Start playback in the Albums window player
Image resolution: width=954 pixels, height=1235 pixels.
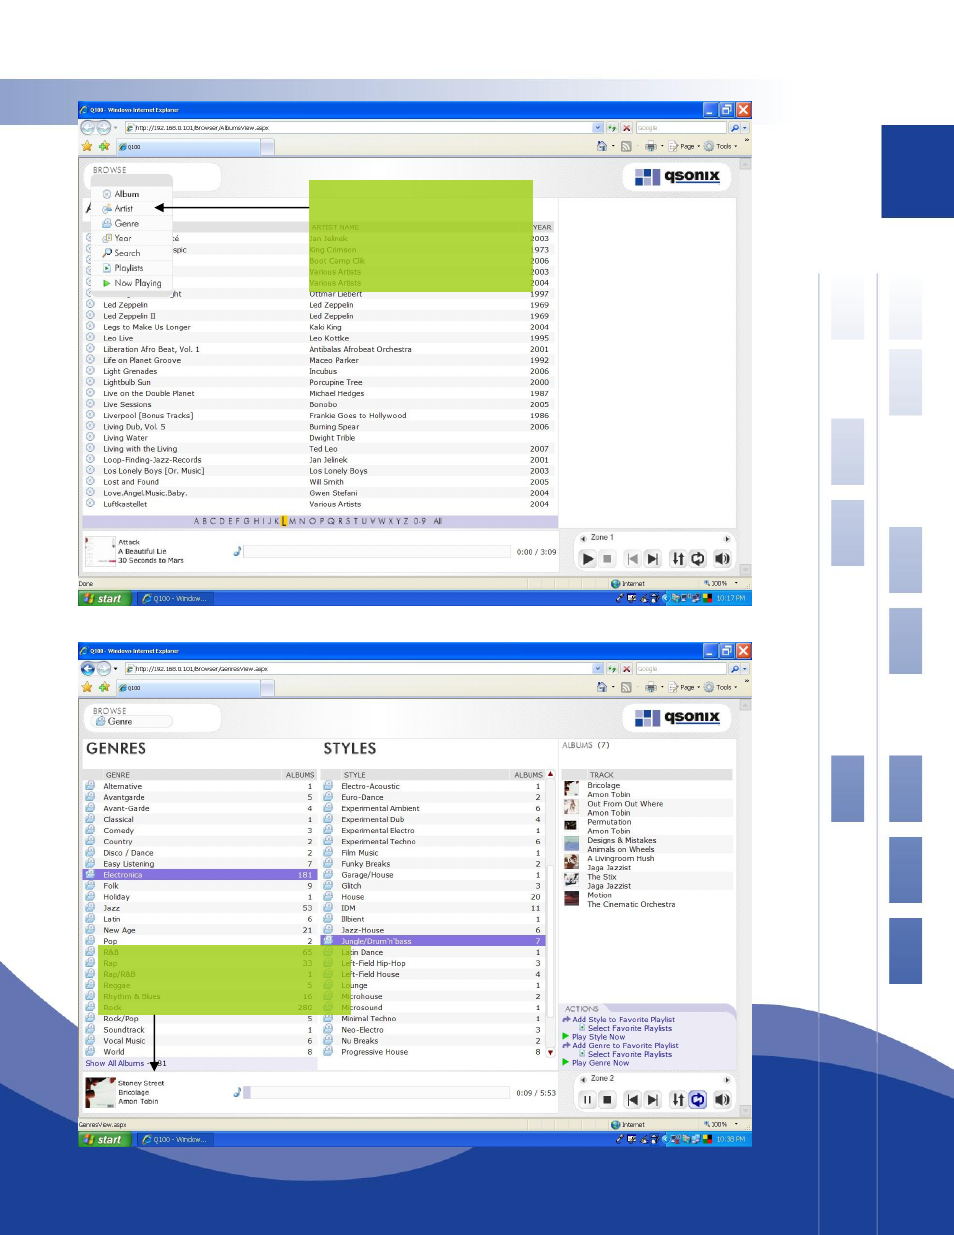(588, 559)
